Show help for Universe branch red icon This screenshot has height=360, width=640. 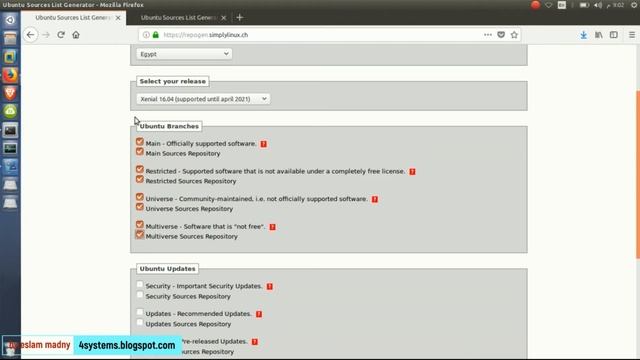(x=375, y=199)
